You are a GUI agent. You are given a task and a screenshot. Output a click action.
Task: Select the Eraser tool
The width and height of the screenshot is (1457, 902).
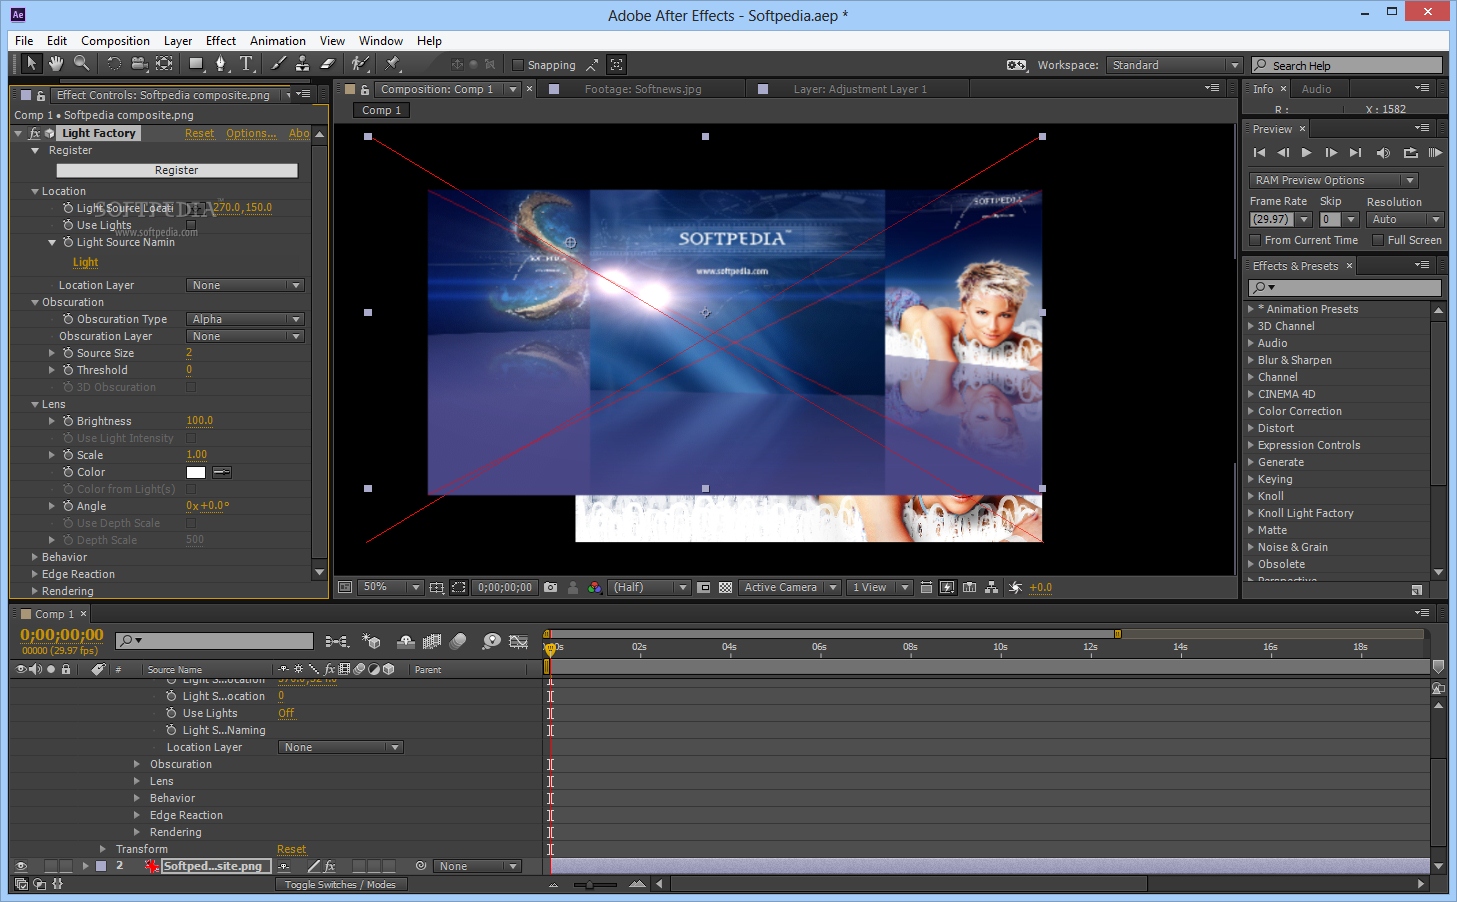tap(327, 64)
